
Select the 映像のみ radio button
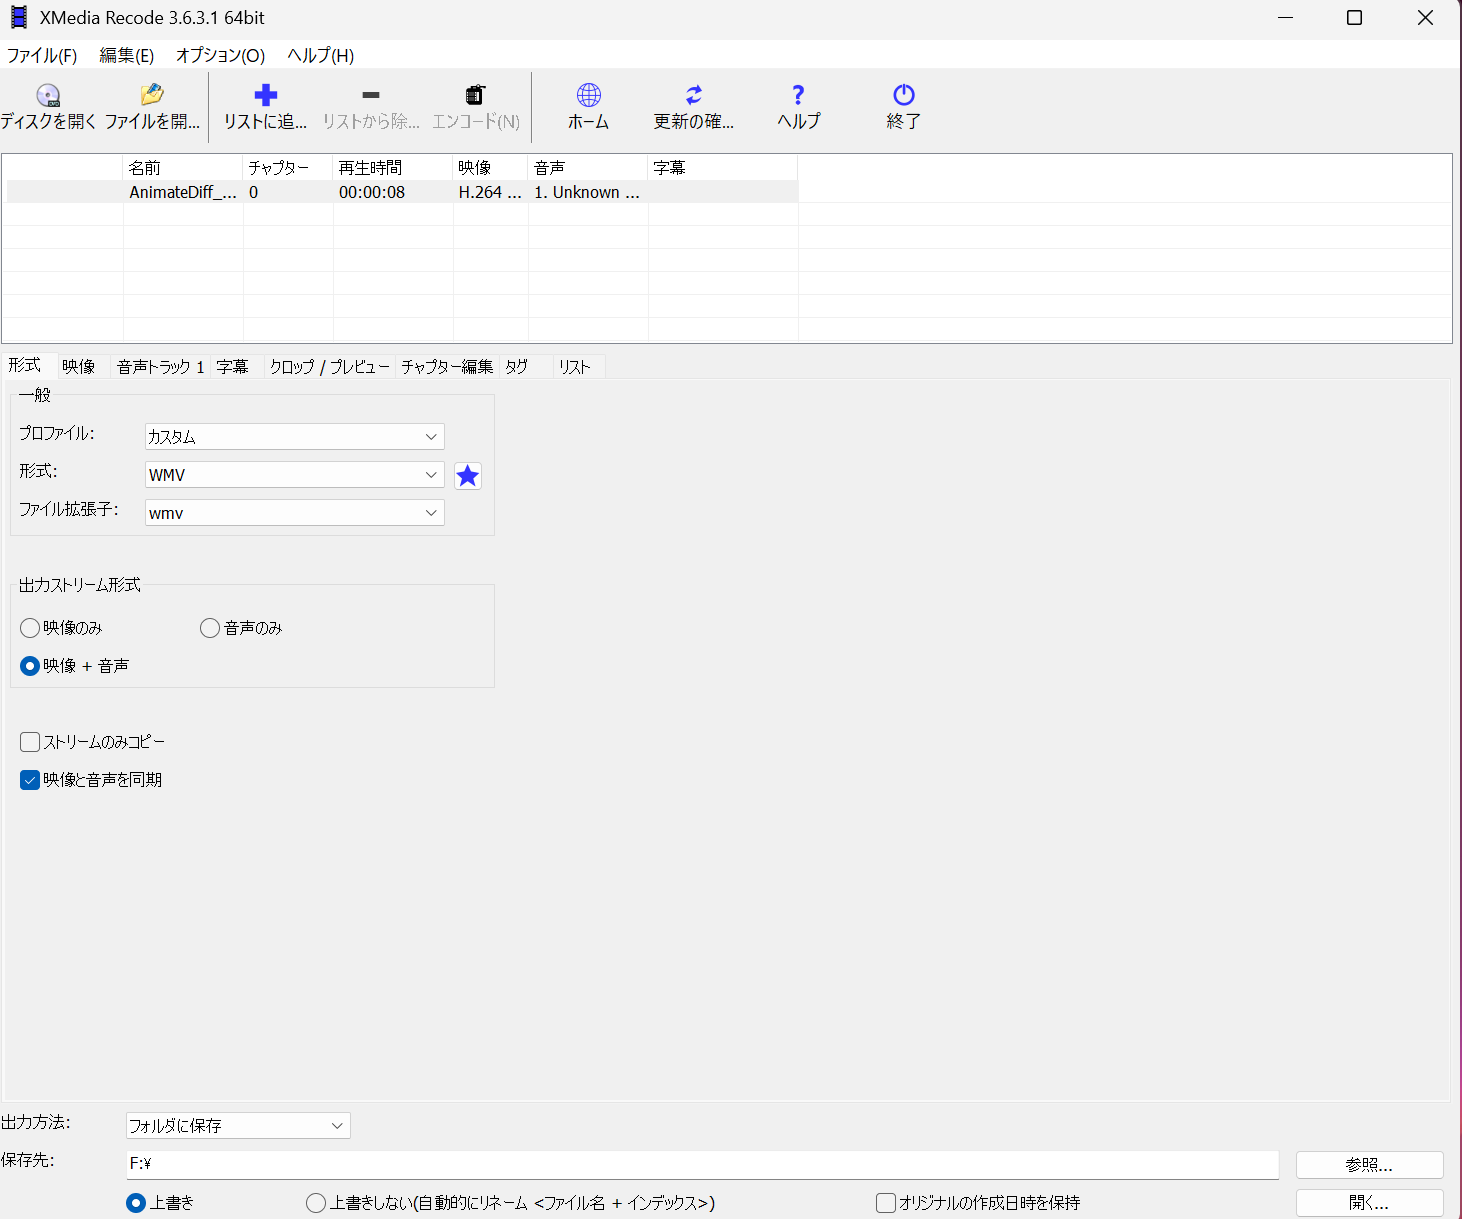[x=30, y=628]
